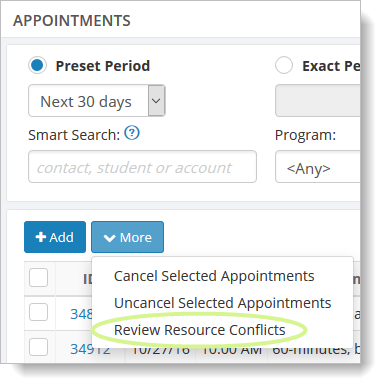
Task: Choose Uncancel Selected Appointments
Action: 222,303
